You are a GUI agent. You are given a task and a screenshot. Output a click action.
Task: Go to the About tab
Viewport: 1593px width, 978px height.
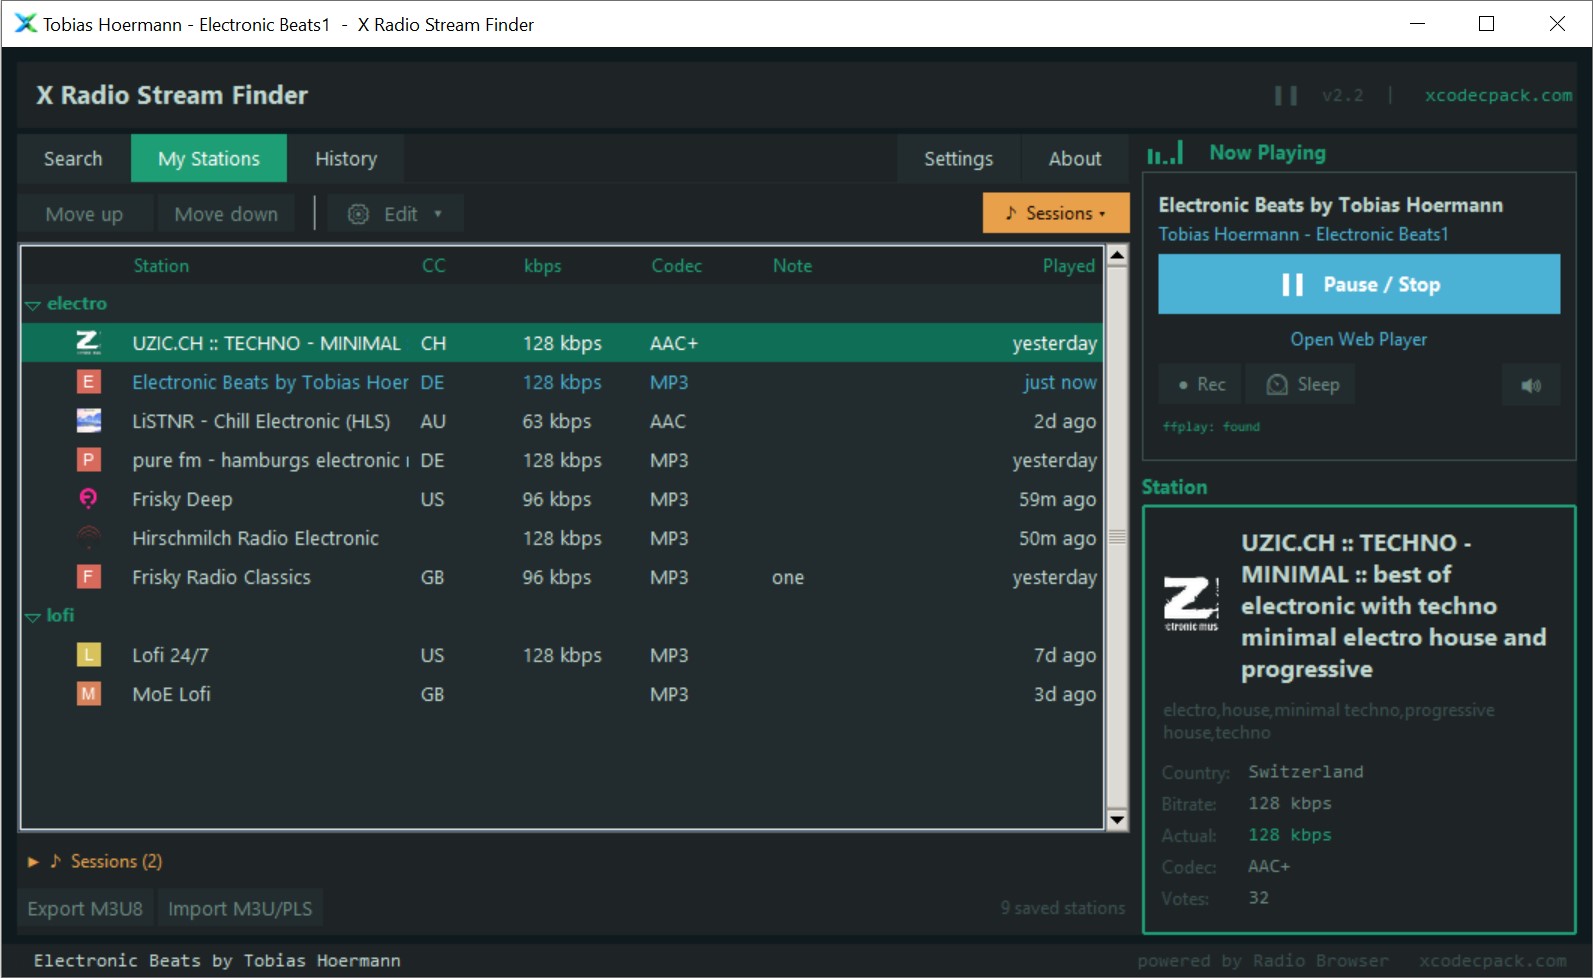[x=1075, y=159]
